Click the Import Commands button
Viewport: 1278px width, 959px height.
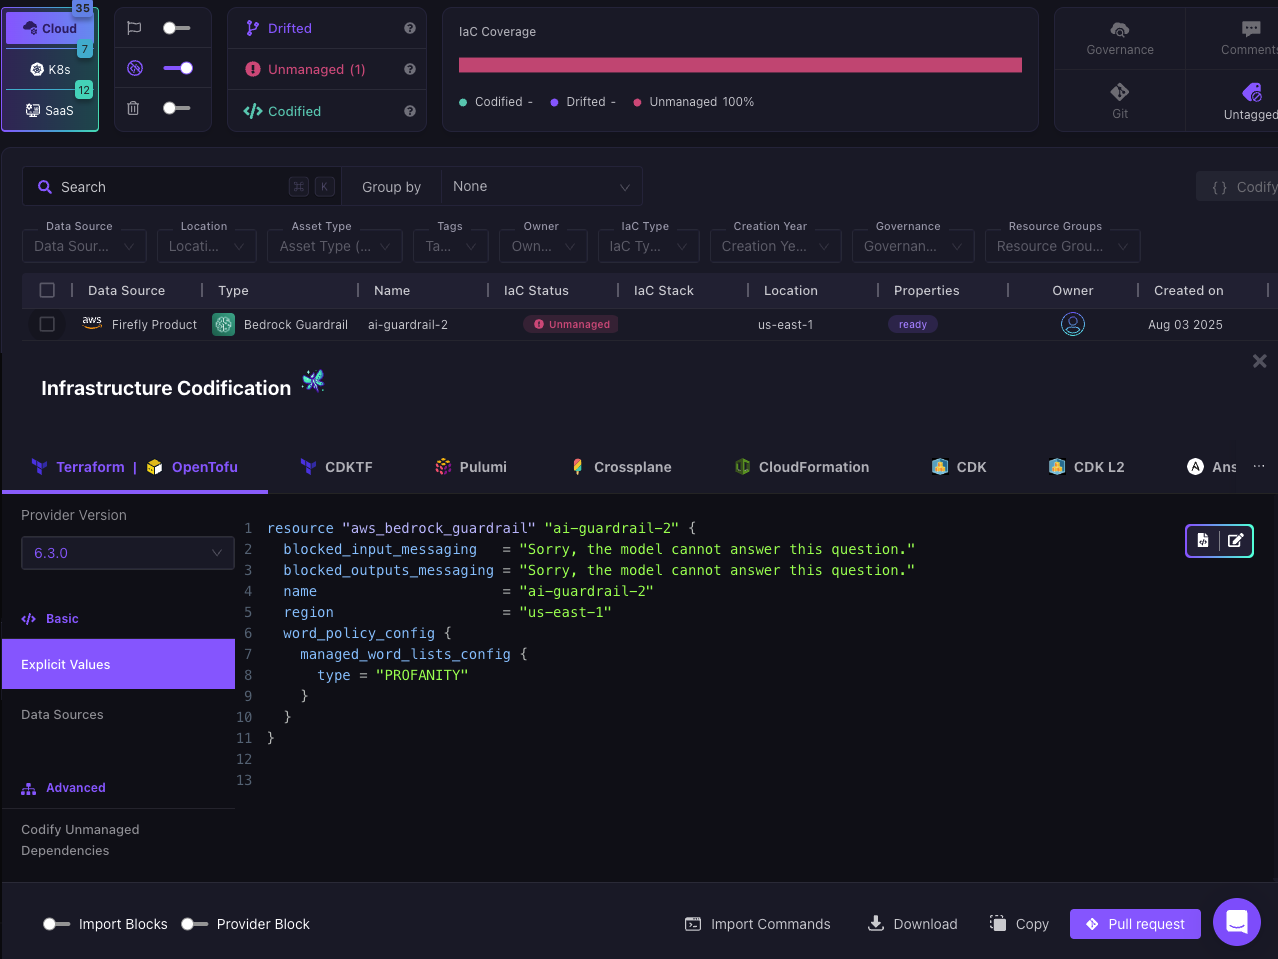pos(757,924)
